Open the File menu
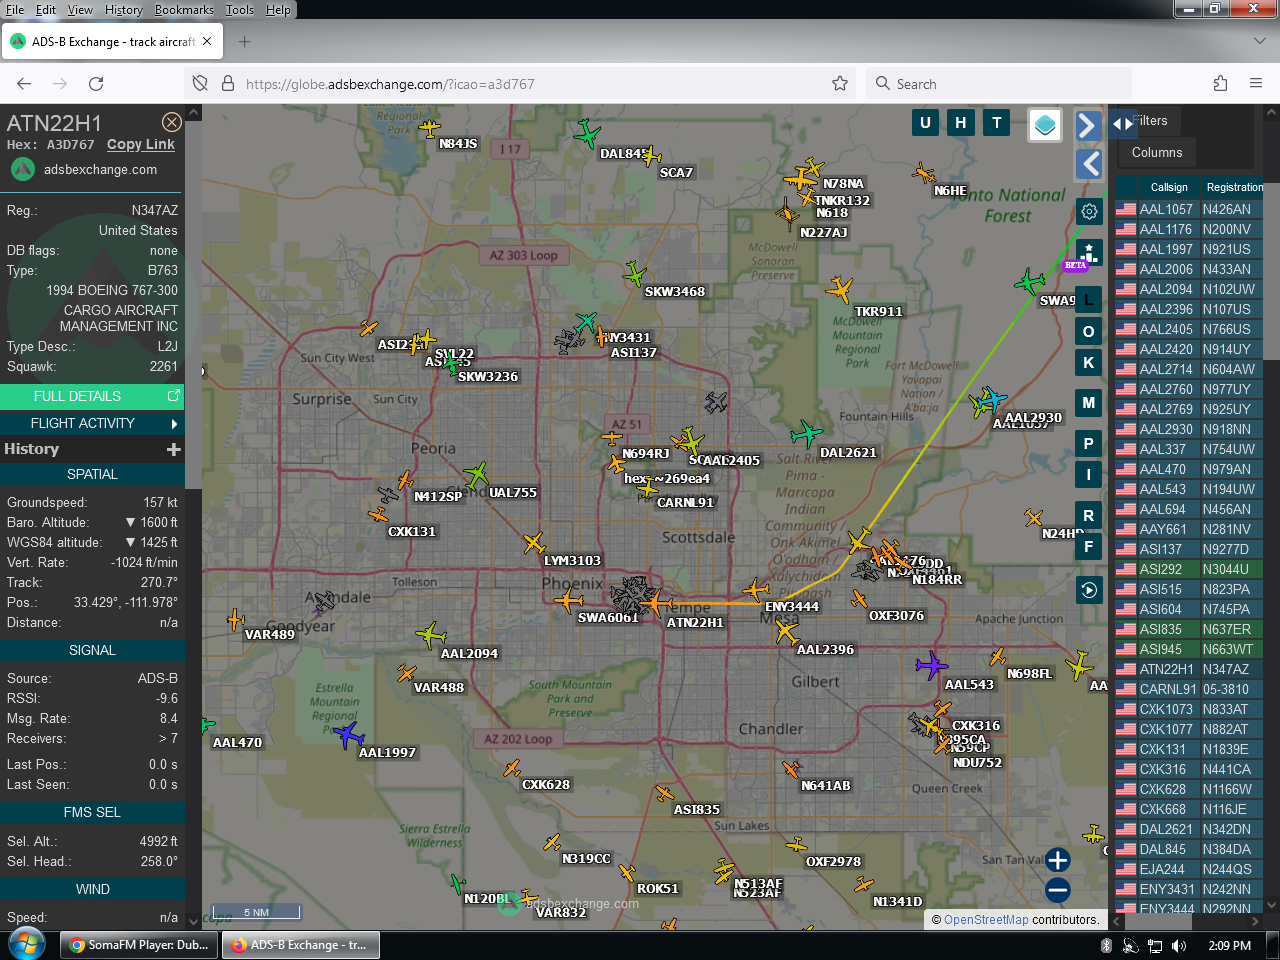This screenshot has height=960, width=1280. click(x=15, y=10)
